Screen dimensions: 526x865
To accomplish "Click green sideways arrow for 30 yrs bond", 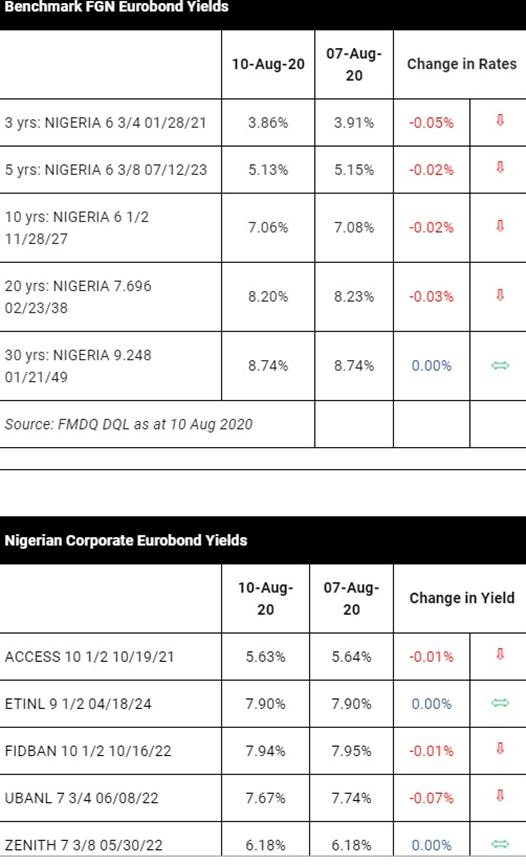I will [500, 365].
